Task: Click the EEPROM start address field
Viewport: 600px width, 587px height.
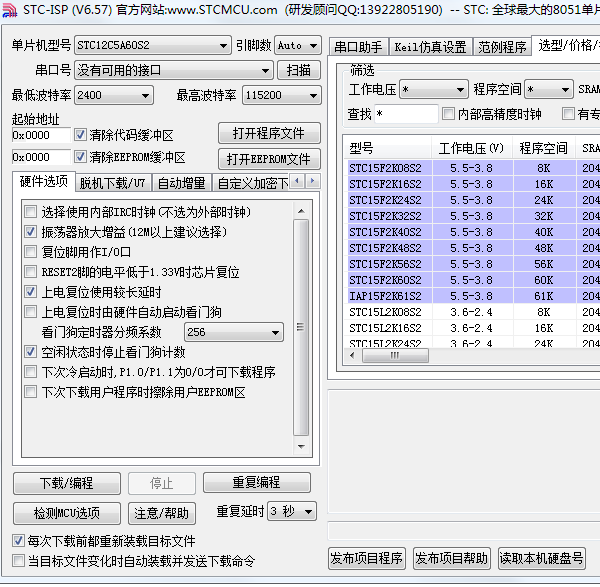Action: [x=41, y=157]
